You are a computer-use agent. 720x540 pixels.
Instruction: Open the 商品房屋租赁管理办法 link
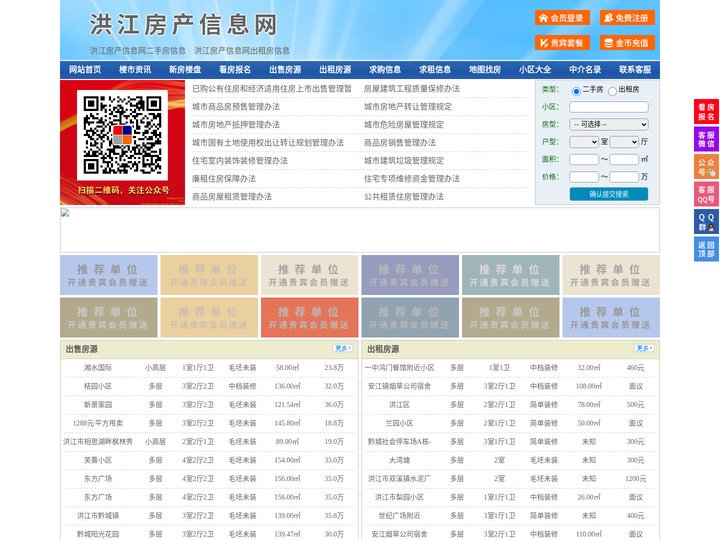(231, 197)
